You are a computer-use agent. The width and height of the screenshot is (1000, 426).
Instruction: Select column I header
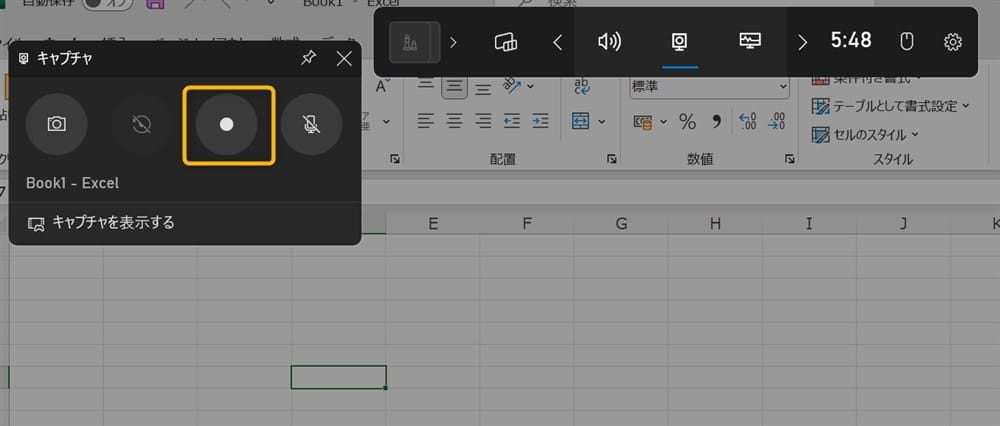[x=809, y=223]
